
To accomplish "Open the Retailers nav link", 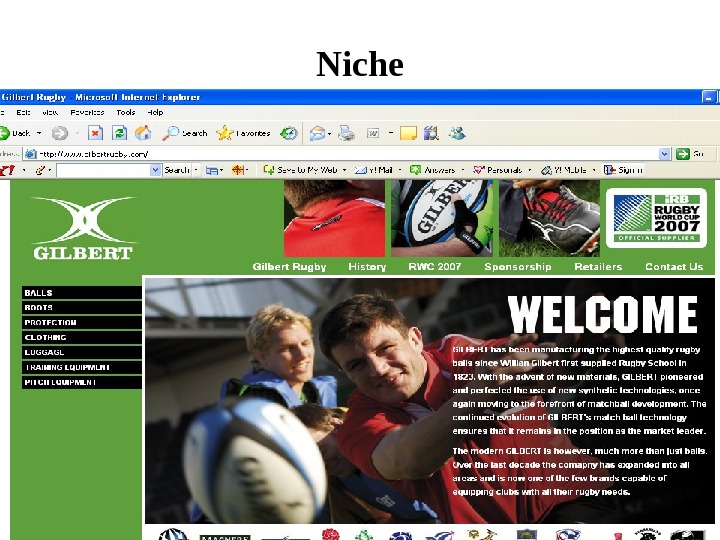I will pos(598,267).
